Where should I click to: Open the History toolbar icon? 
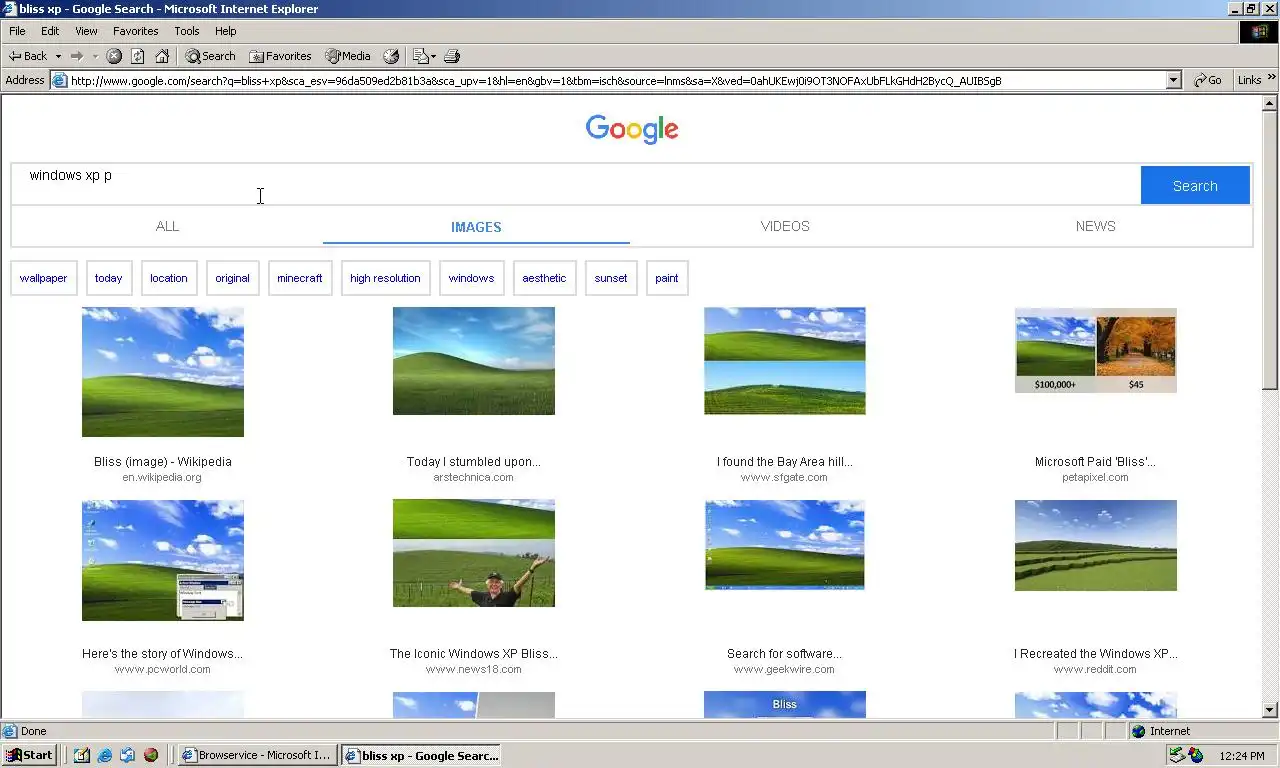click(x=391, y=56)
